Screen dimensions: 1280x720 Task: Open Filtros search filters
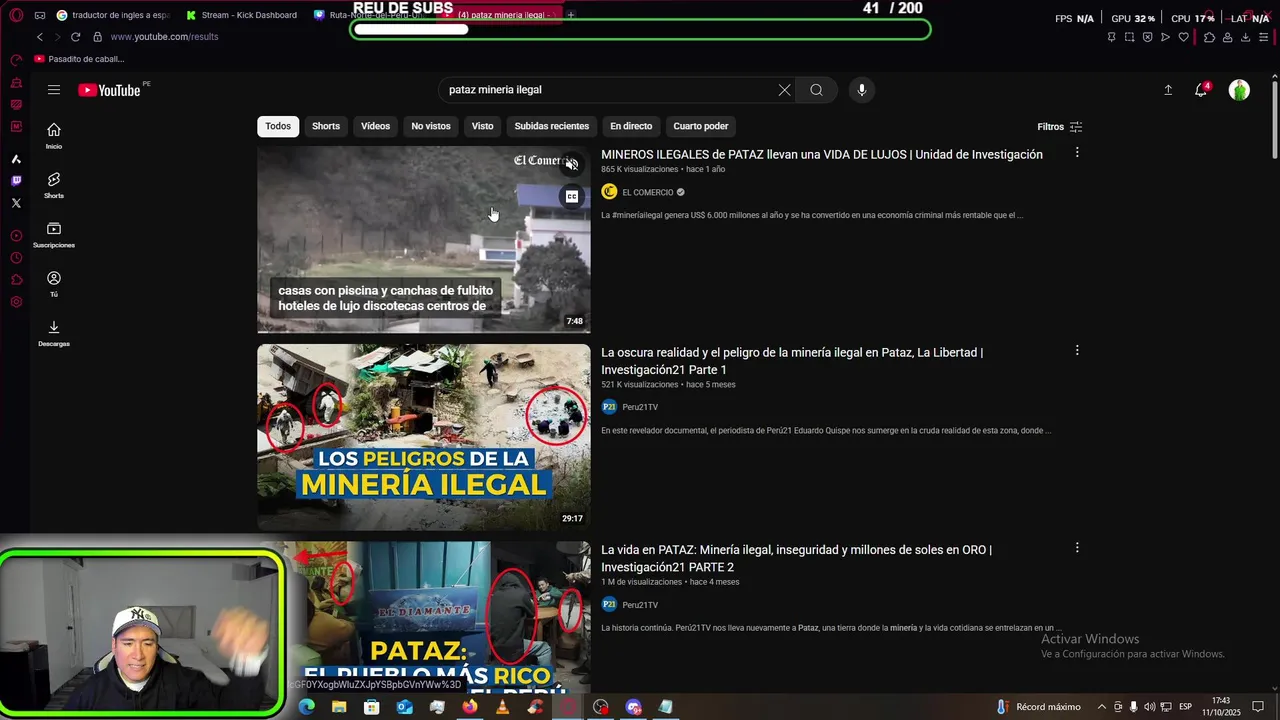coord(1060,127)
